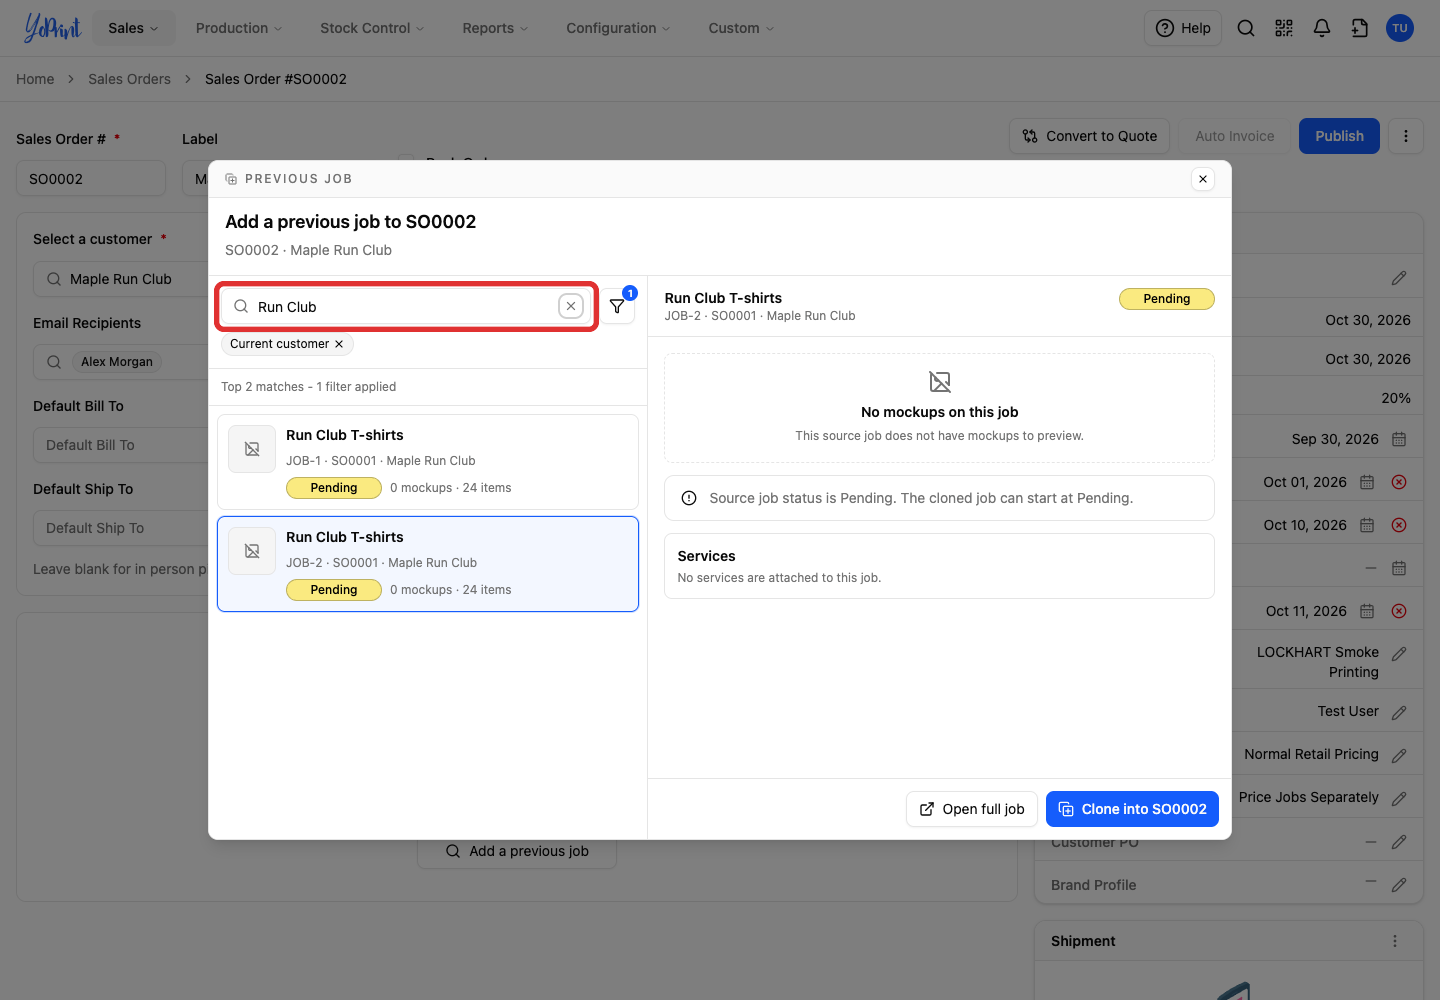This screenshot has height=1000, width=1440.
Task: Open the TU user avatar menu
Action: 1400,28
